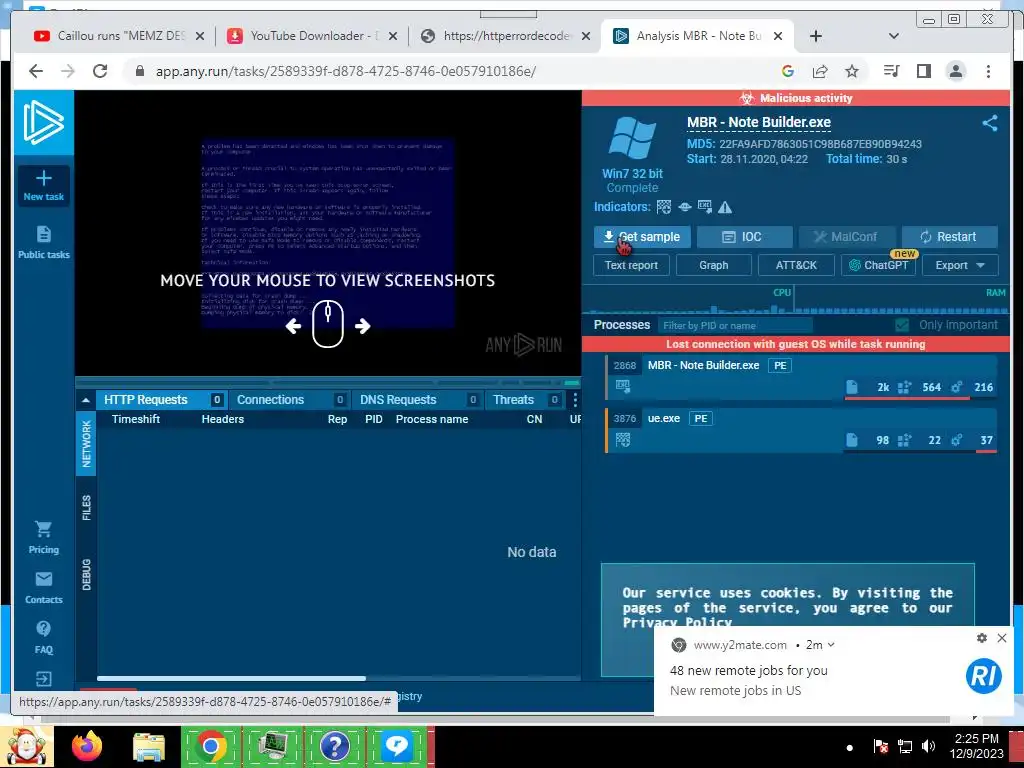This screenshot has width=1024, height=768.
Task: Open Graph view
Action: tap(714, 265)
